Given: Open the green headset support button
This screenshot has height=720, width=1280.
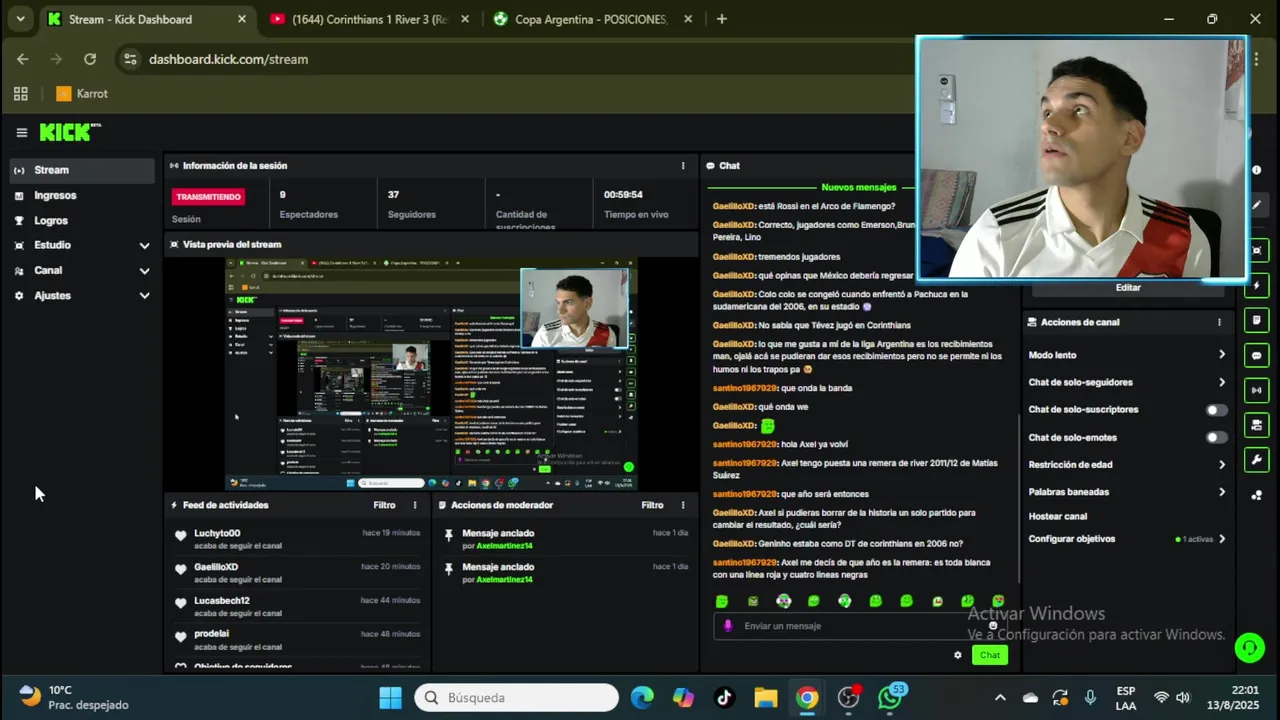Looking at the screenshot, I should [1249, 648].
